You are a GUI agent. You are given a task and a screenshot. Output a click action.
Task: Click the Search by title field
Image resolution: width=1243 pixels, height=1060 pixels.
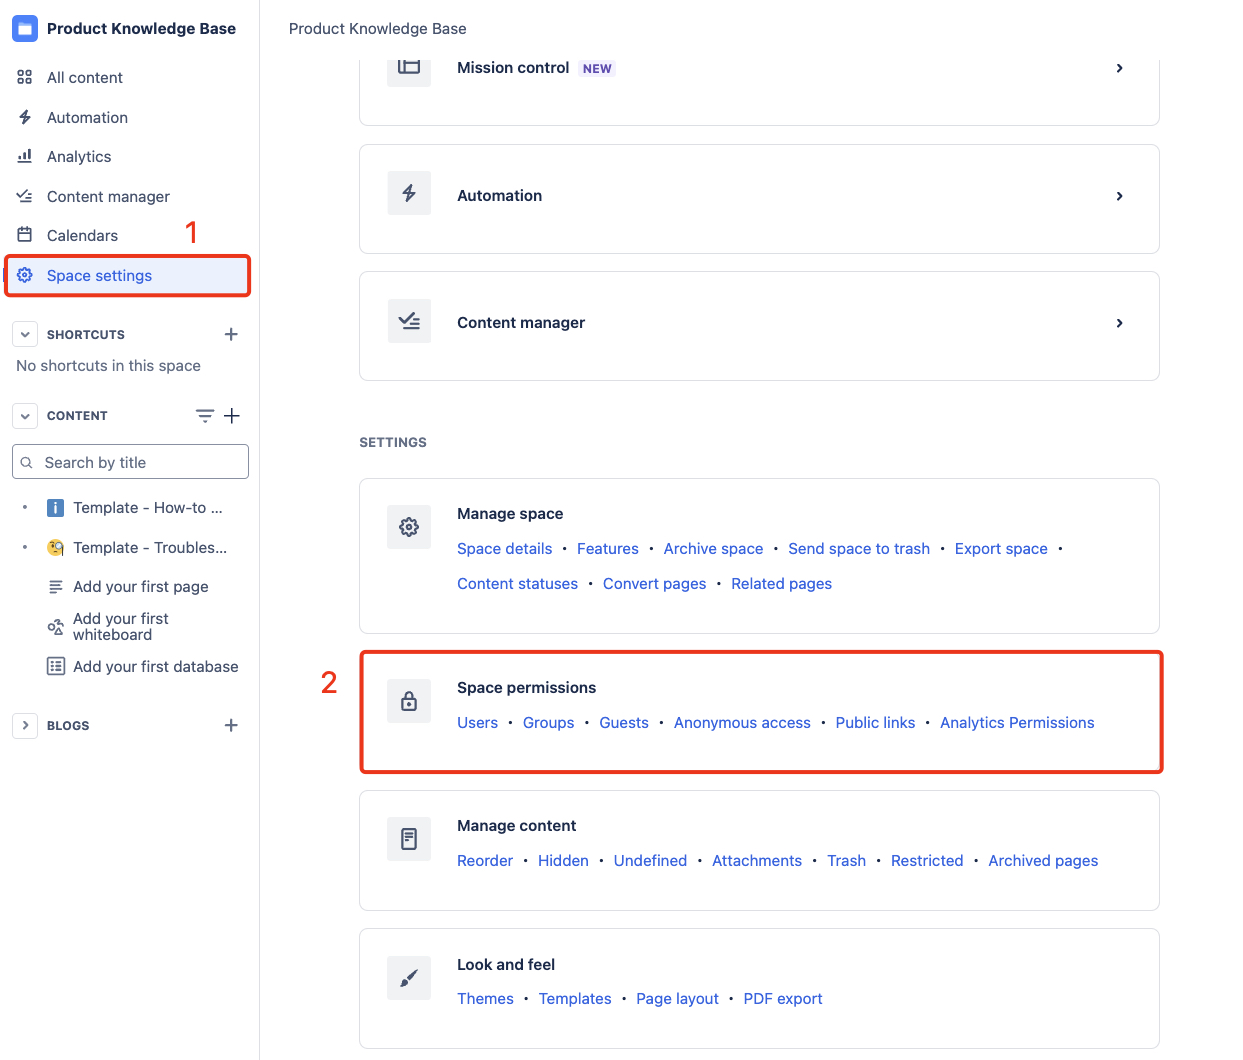click(x=130, y=461)
